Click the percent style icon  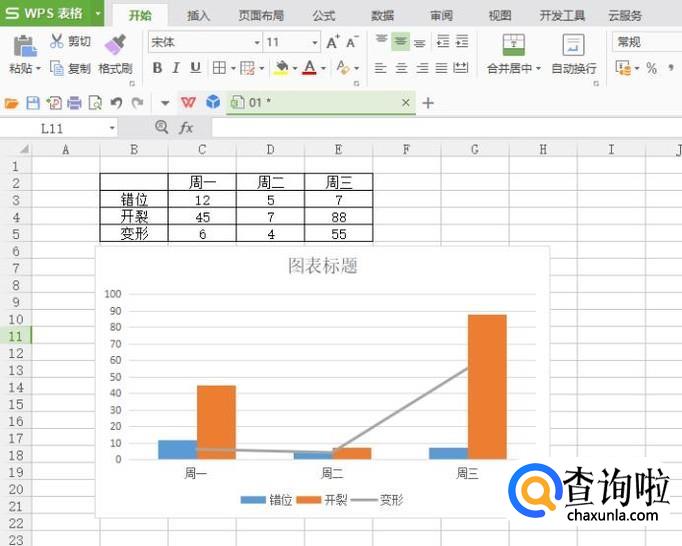[x=651, y=68]
